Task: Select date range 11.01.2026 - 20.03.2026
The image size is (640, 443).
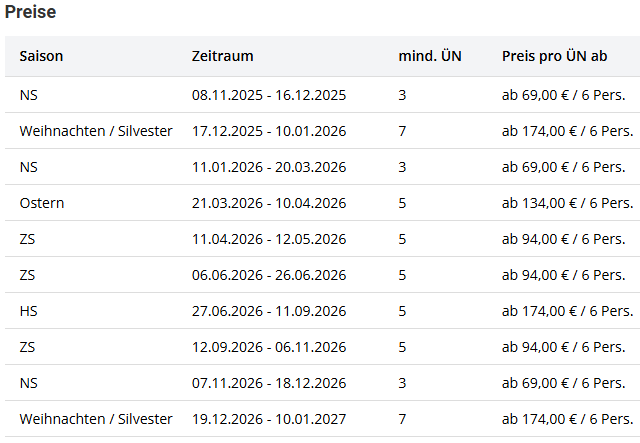Action: [268, 167]
